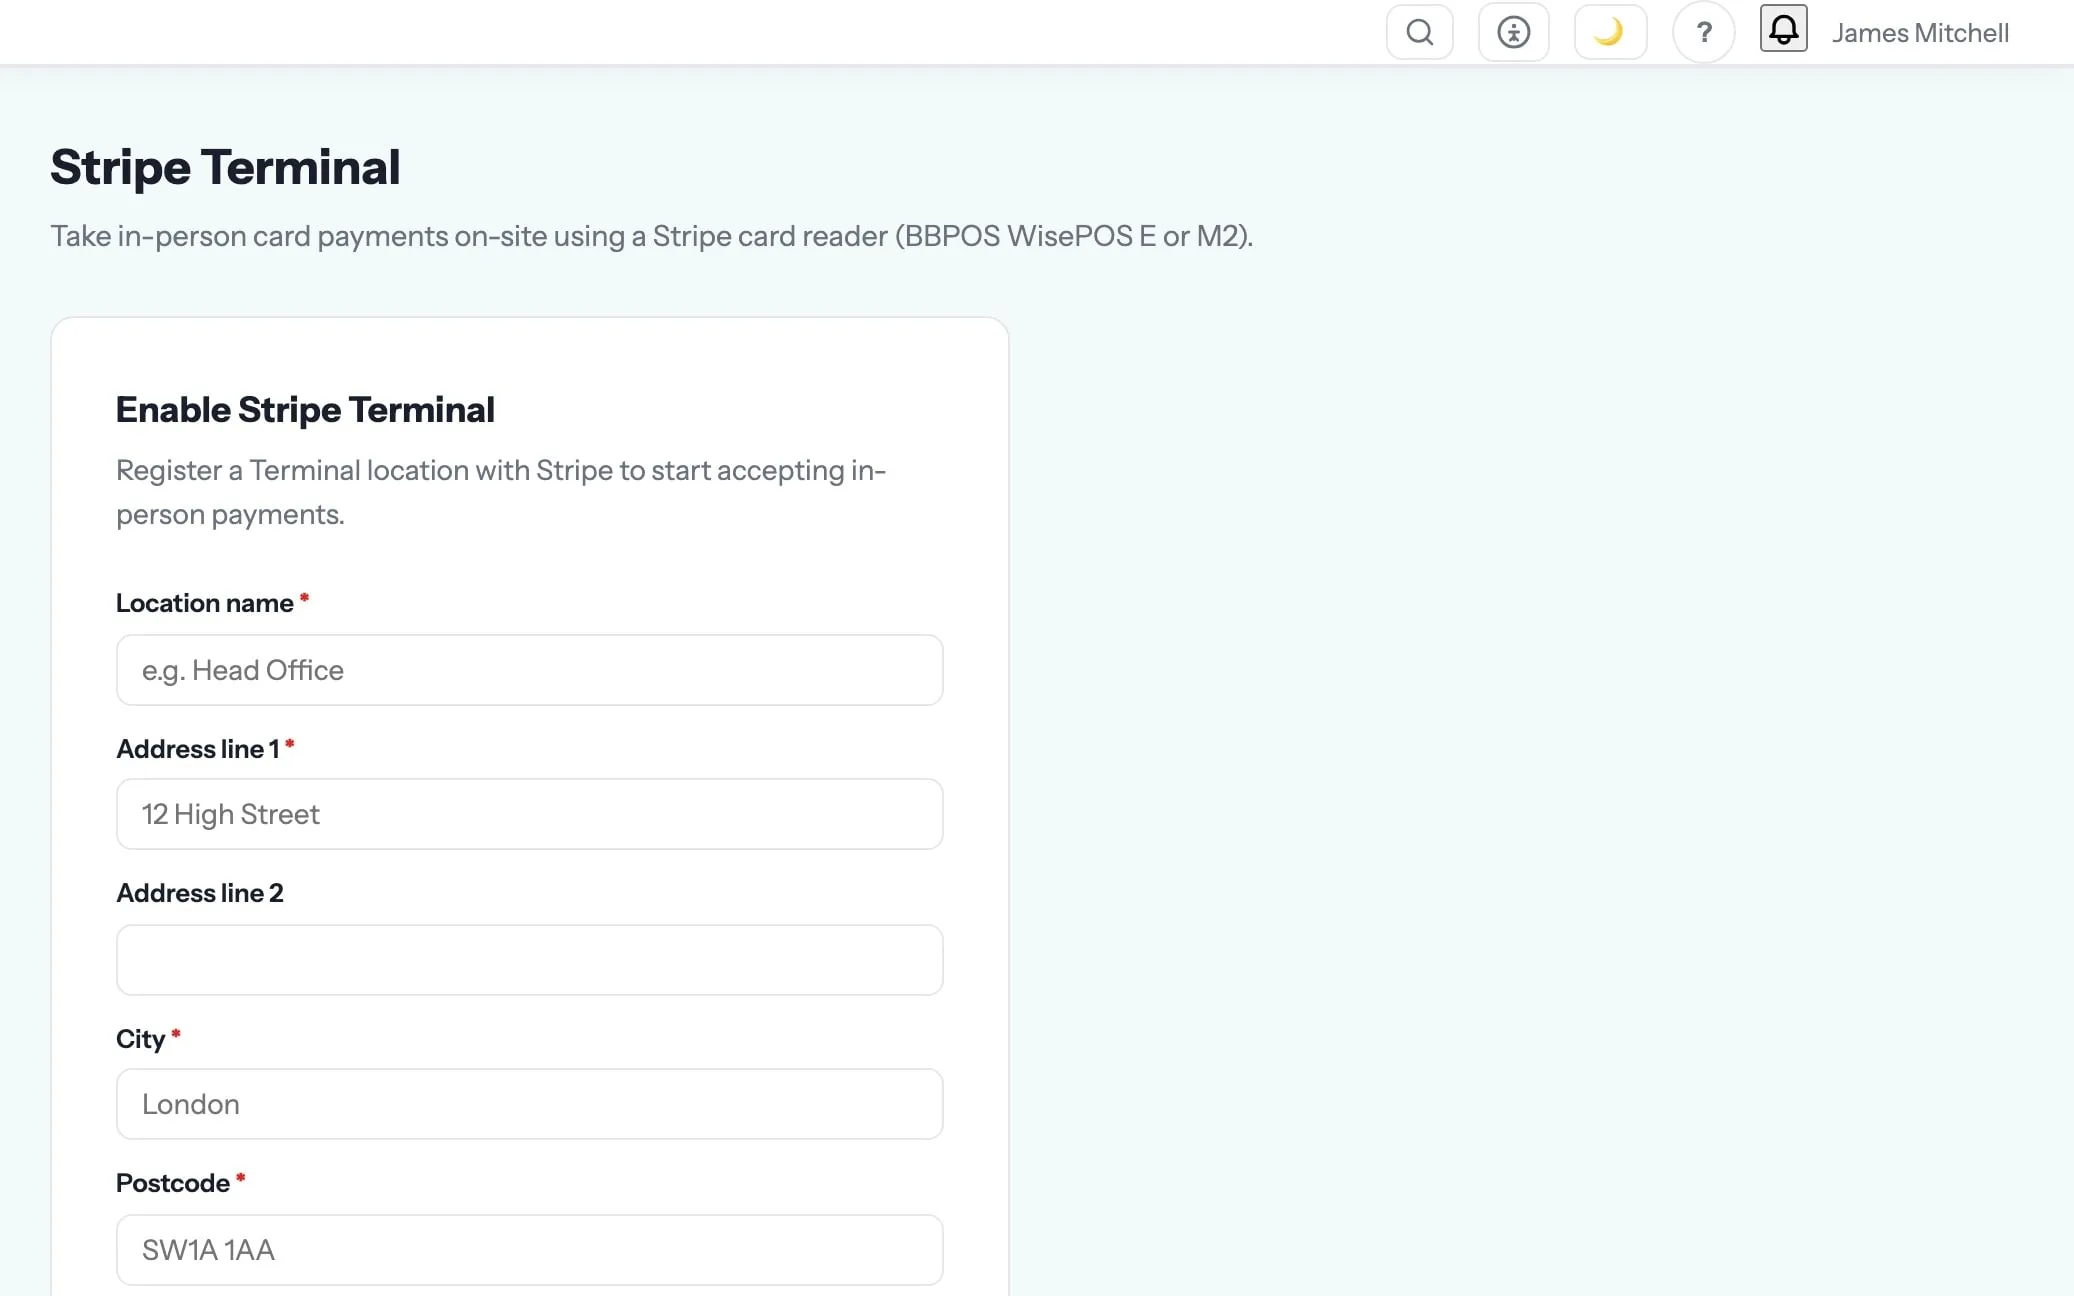Focus the Location name field
This screenshot has width=2074, height=1296.
click(x=530, y=670)
